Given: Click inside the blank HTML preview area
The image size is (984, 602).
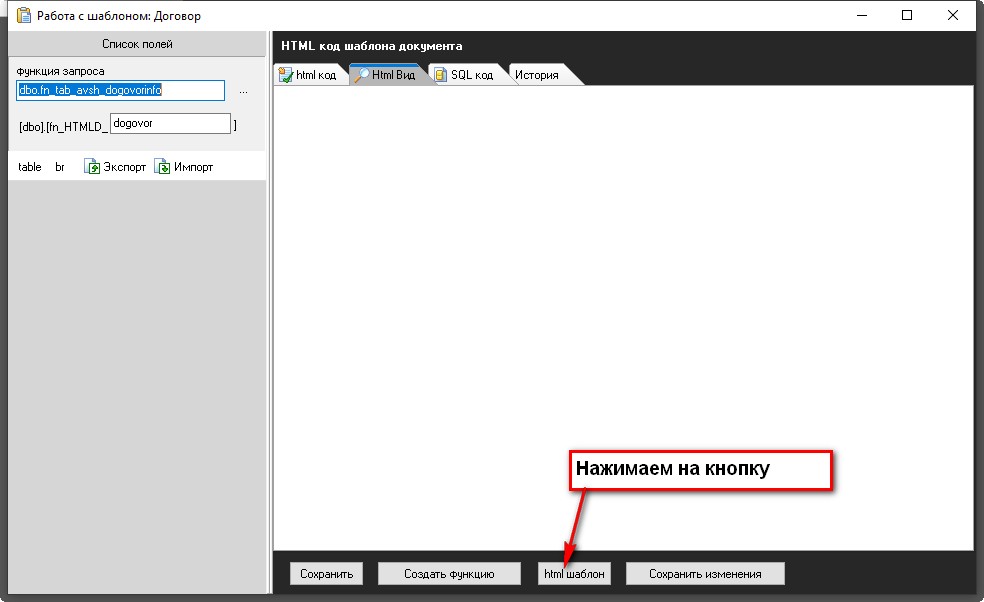Looking at the screenshot, I should click(622, 300).
